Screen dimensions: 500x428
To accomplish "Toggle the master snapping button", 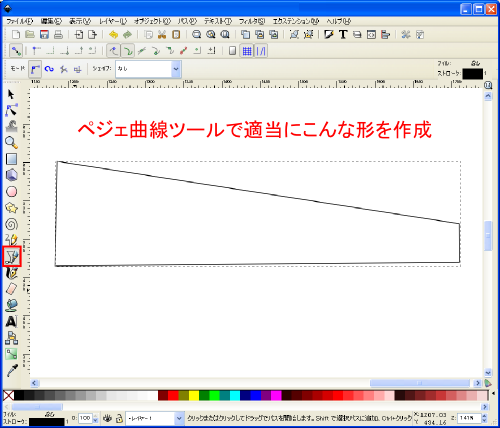I will point(16,51).
